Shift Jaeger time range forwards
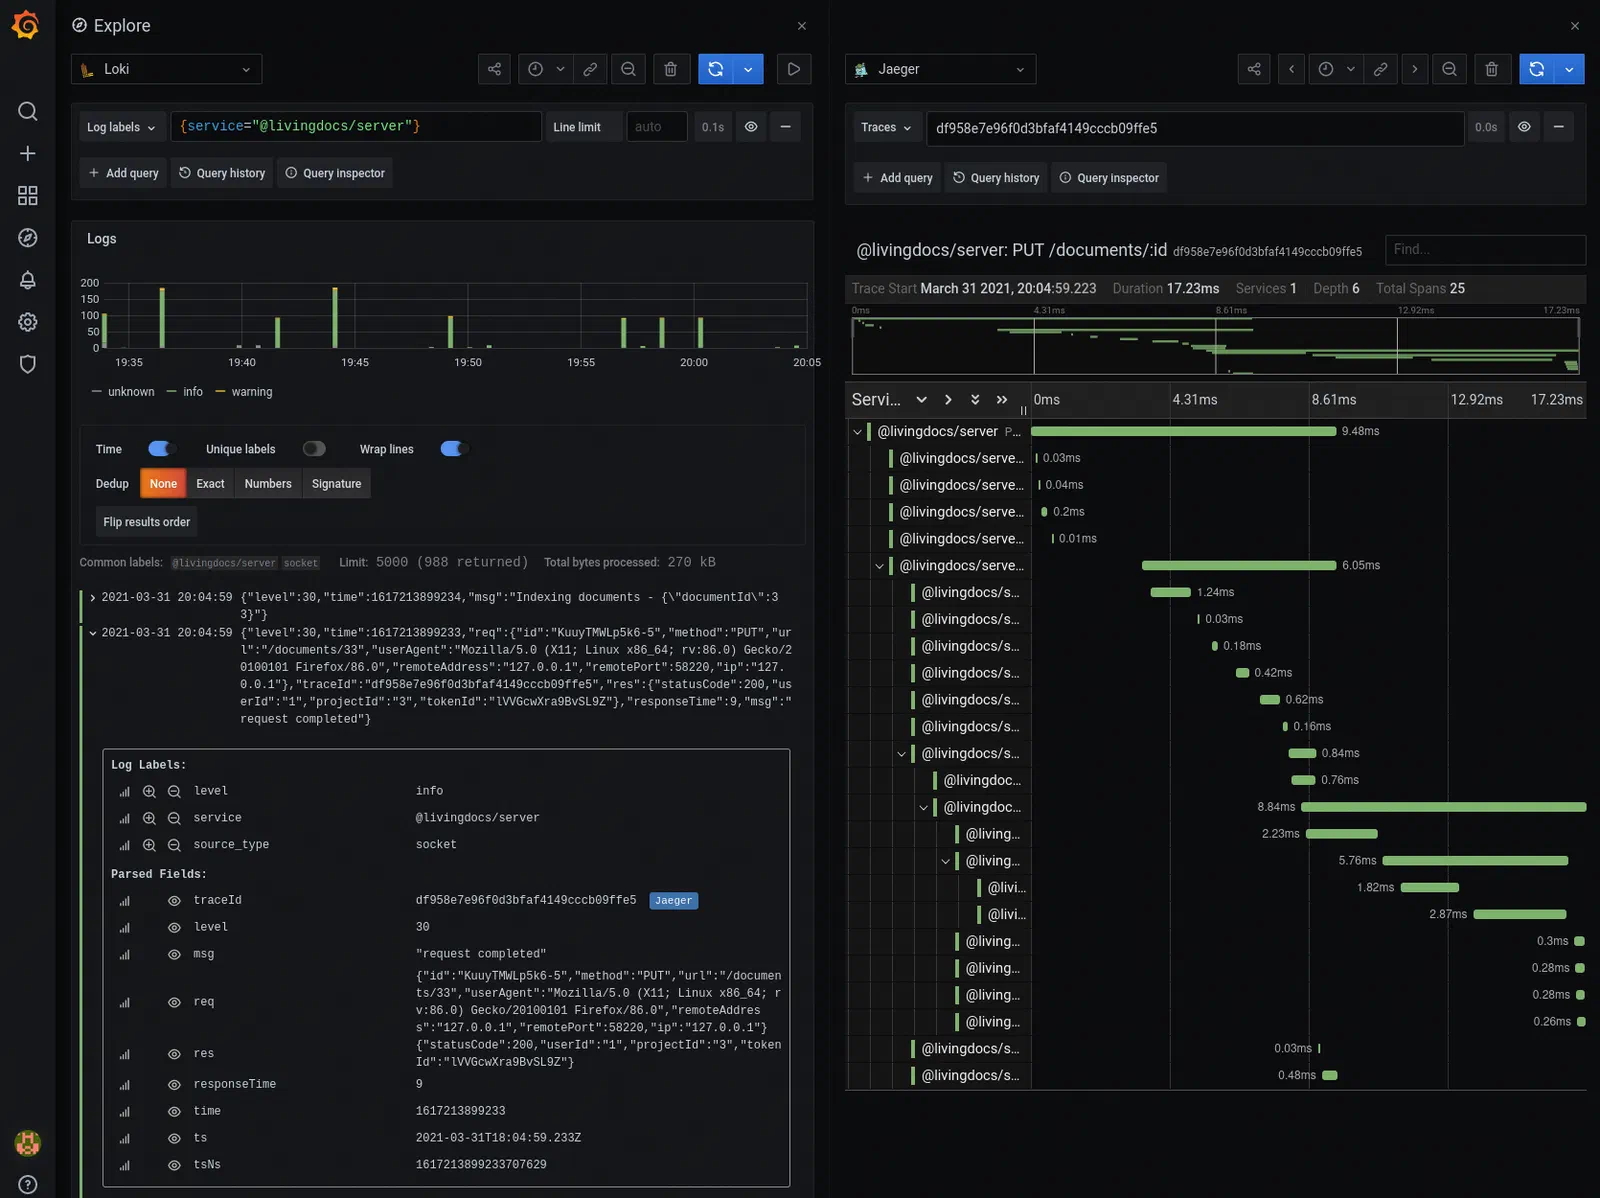 [1414, 69]
